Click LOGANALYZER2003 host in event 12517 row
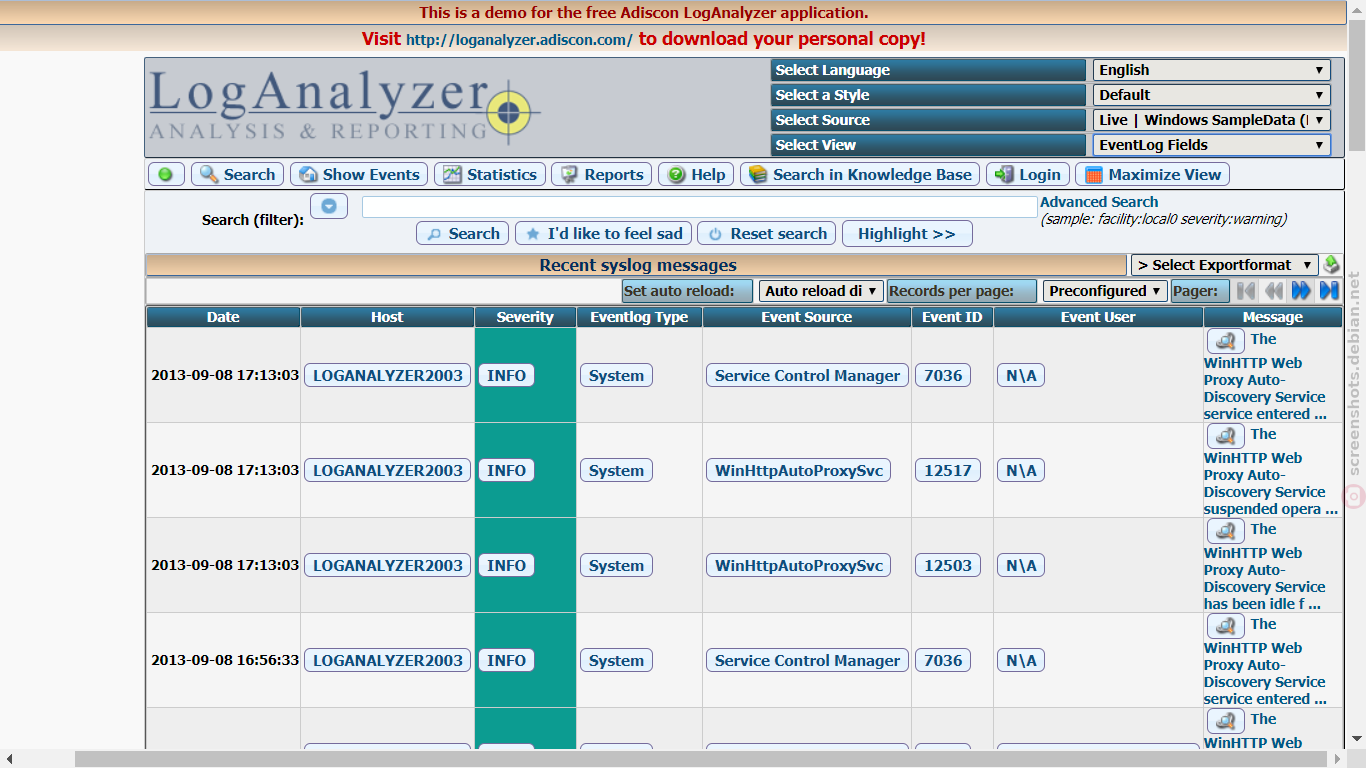 coord(387,470)
